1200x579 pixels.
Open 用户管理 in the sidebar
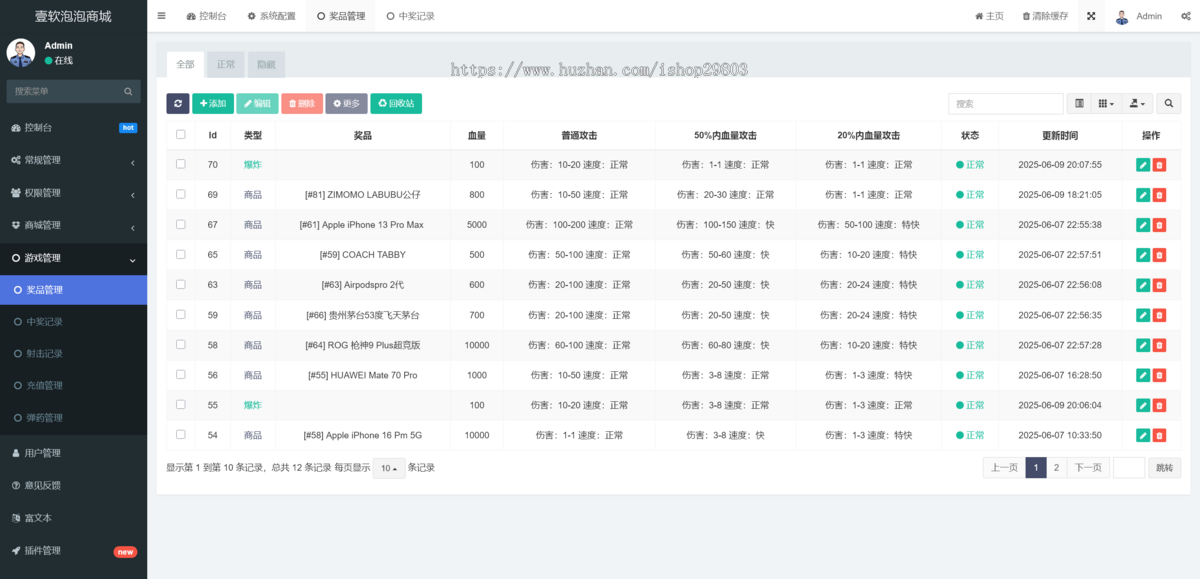coord(73,453)
